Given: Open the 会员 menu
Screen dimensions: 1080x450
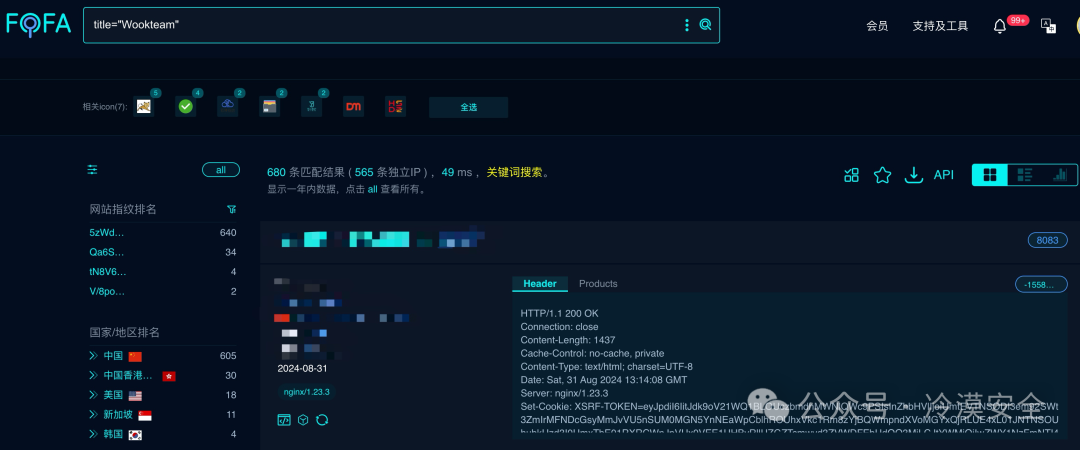Looking at the screenshot, I should [x=877, y=26].
